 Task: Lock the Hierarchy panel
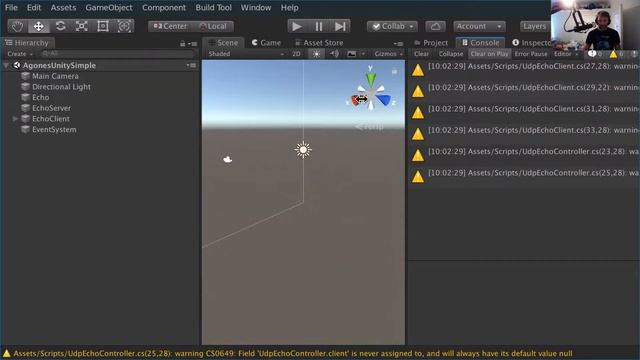click(182, 43)
